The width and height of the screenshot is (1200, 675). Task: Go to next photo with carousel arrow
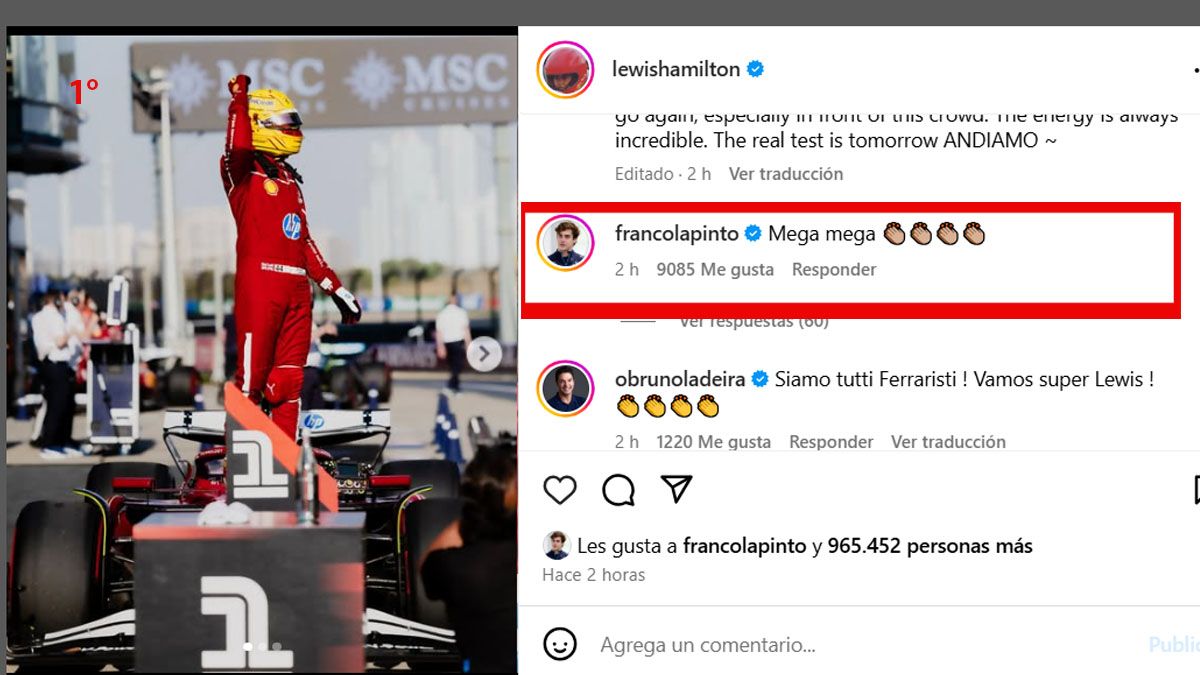[484, 353]
